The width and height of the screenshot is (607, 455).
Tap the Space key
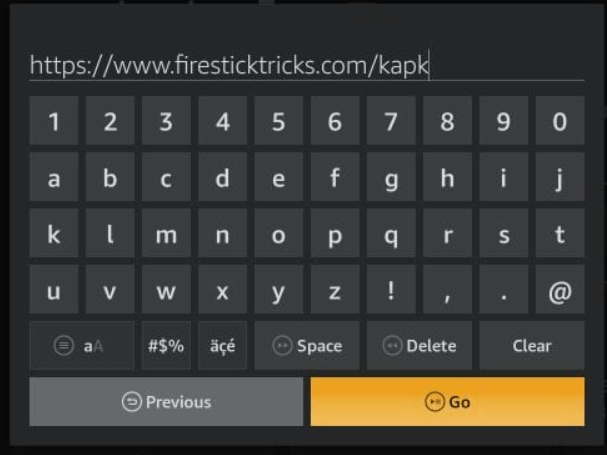(307, 345)
